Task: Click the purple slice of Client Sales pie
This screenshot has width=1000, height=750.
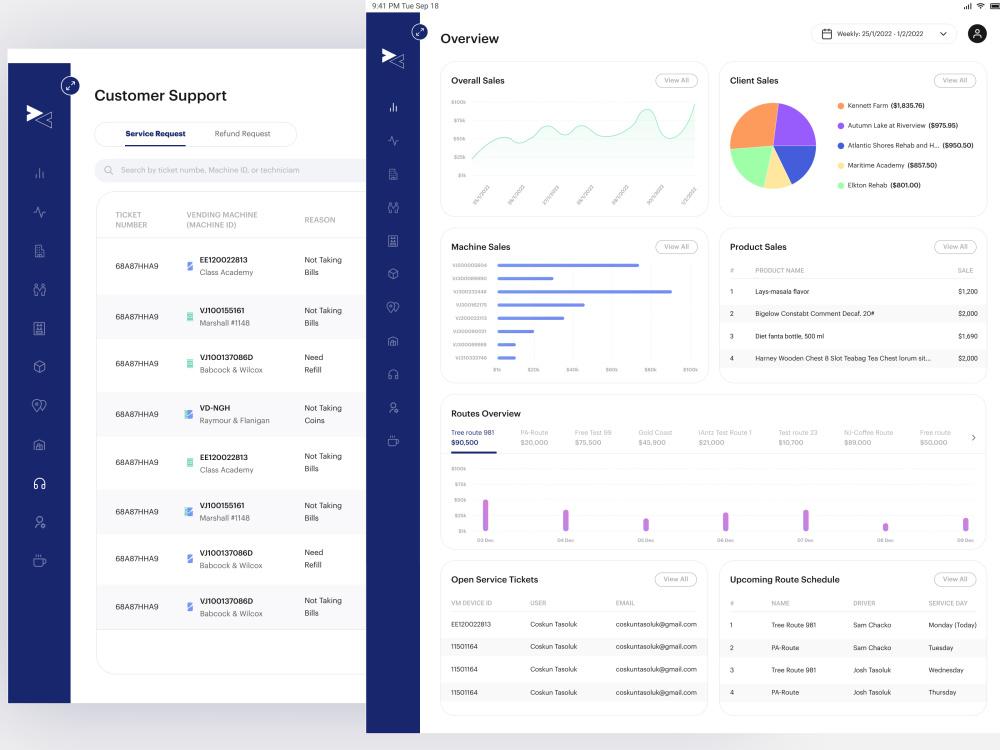Action: tap(795, 126)
